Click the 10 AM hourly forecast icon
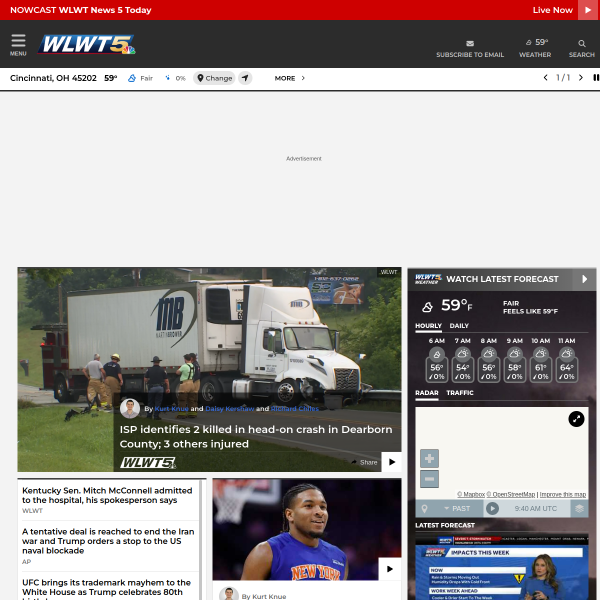The height and width of the screenshot is (600, 600). coord(541,355)
